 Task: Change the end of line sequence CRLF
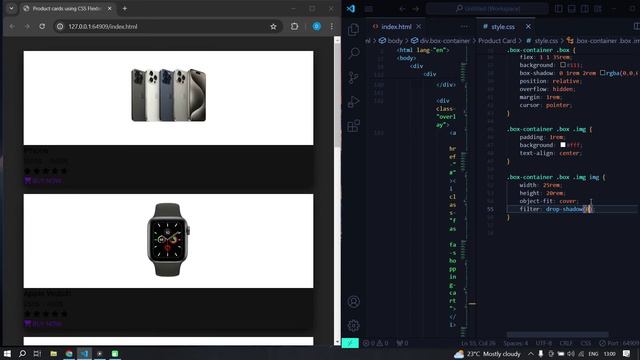coord(566,343)
